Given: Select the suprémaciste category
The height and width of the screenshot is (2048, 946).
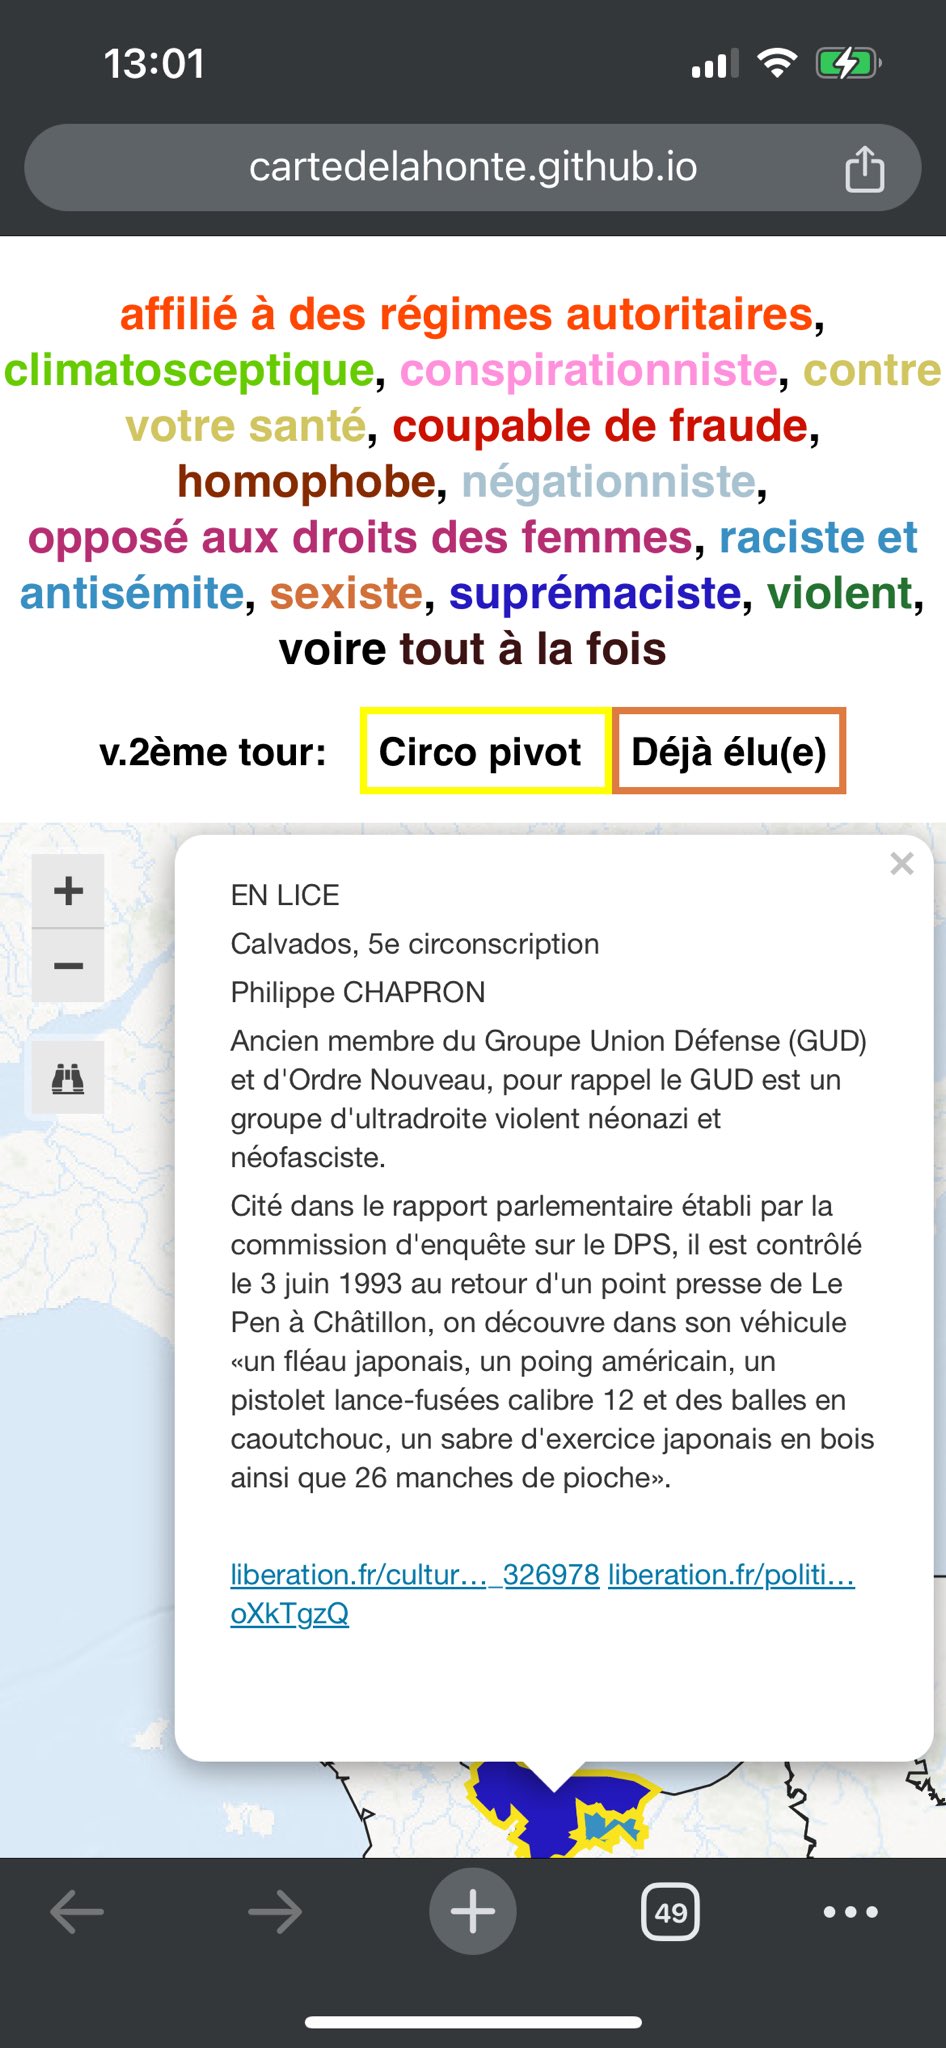Looking at the screenshot, I should coord(595,593).
